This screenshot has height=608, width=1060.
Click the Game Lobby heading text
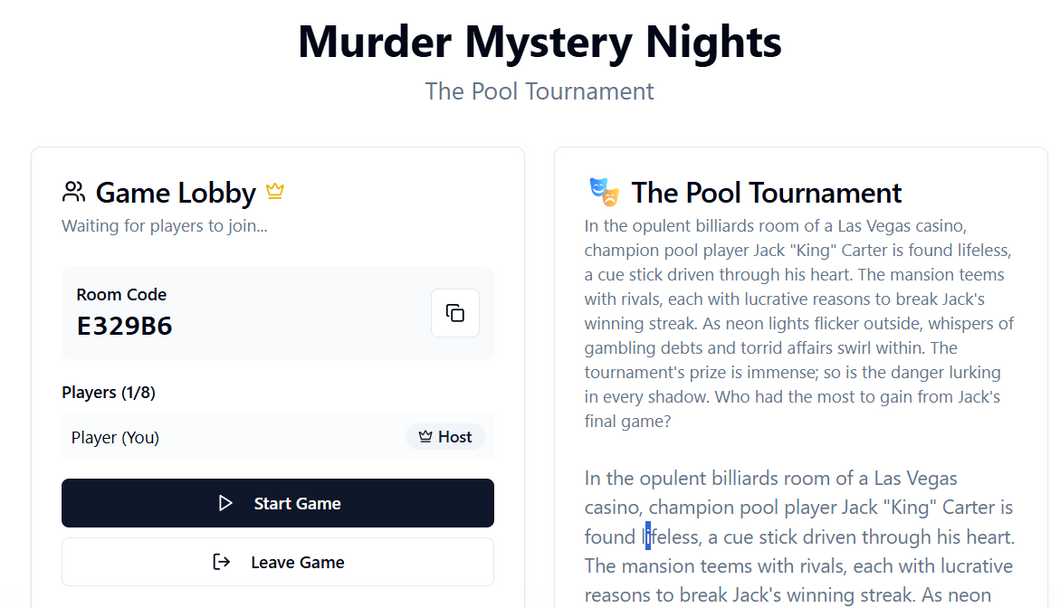point(176,193)
